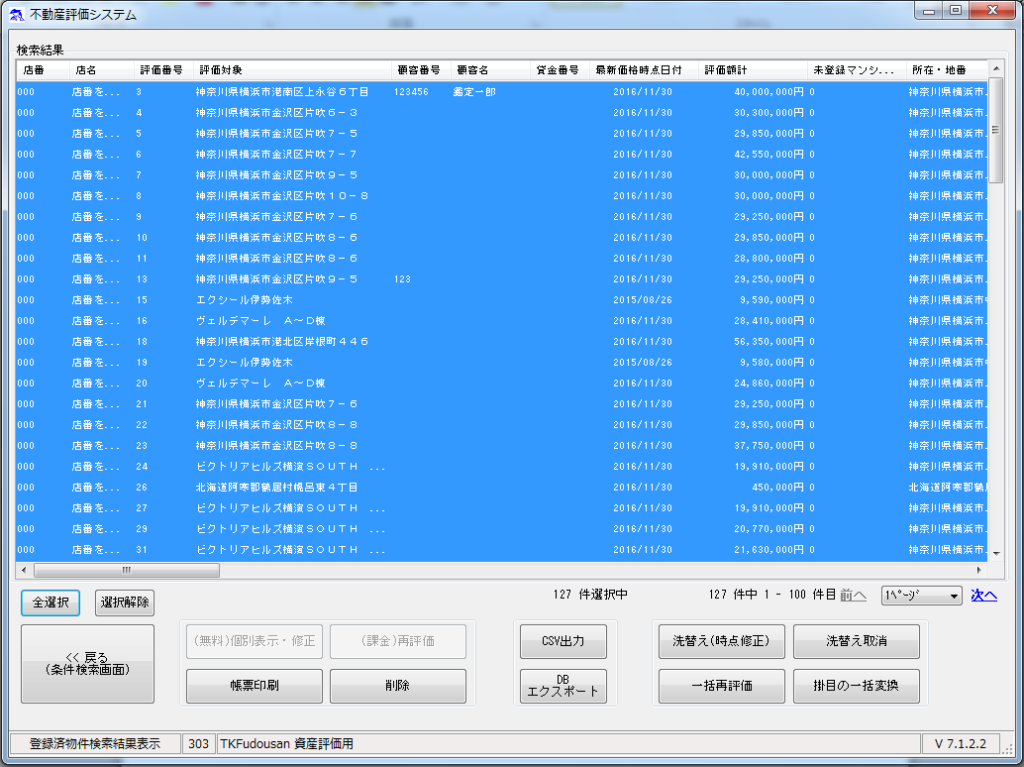Viewport: 1024px width, 767px height.
Task: Click the 削除 button
Action: click(x=397, y=686)
